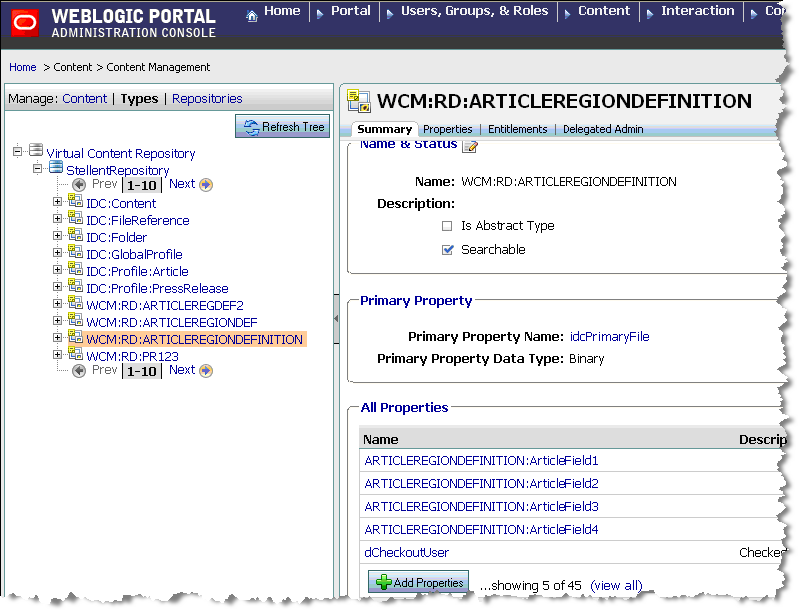Image resolution: width=799 pixels, height=610 pixels.
Task: Click the IDC:Profile:PressRelease type icon
Action: pos(75,285)
